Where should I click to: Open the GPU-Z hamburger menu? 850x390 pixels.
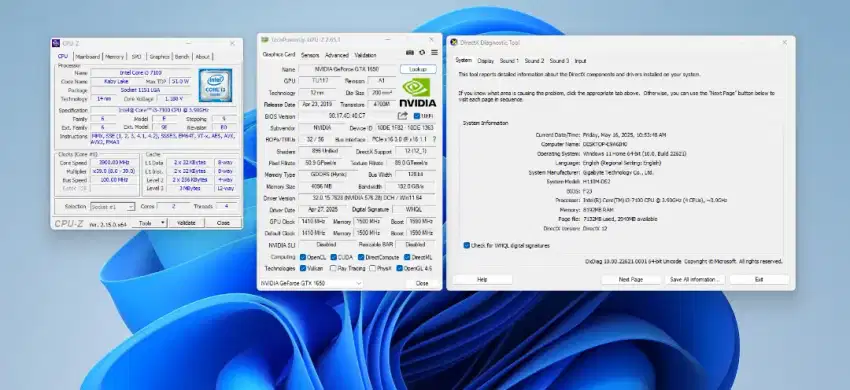pos(434,53)
